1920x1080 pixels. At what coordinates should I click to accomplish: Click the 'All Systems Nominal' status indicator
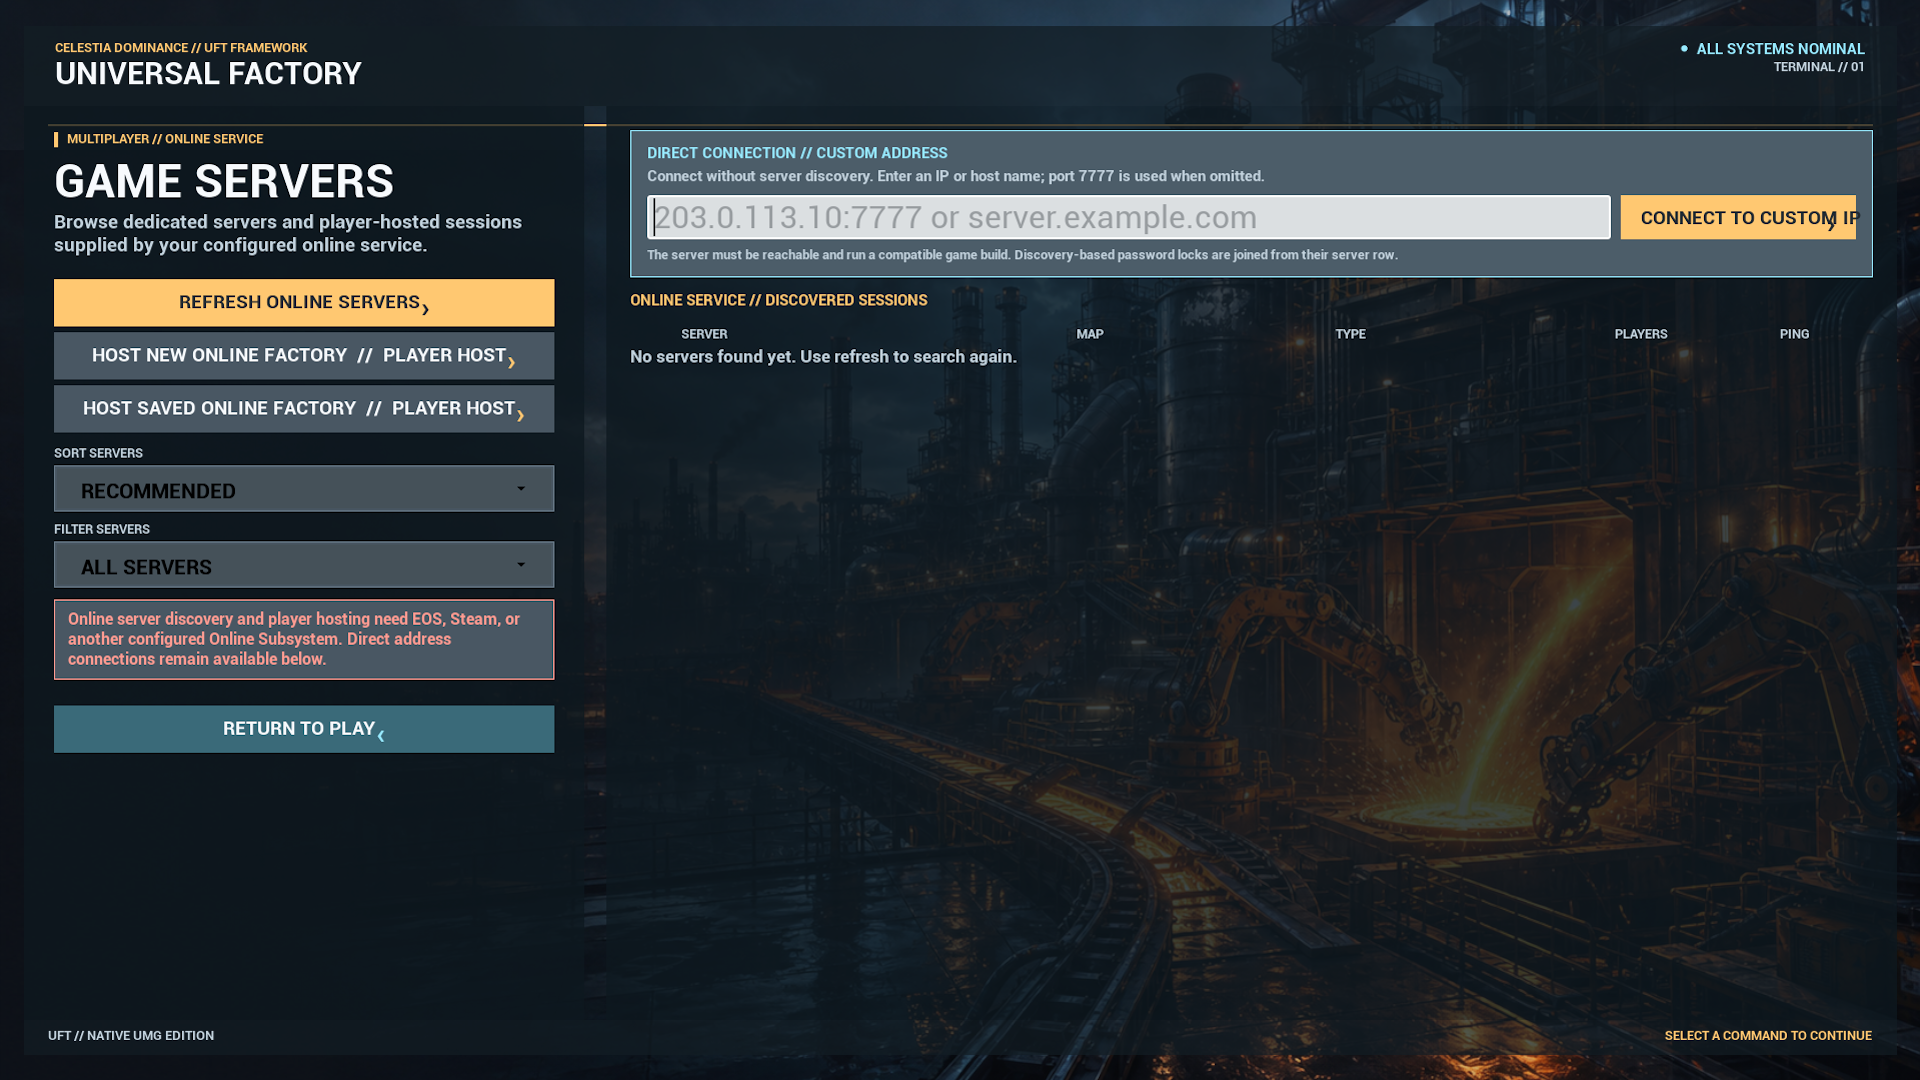pyautogui.click(x=1773, y=48)
